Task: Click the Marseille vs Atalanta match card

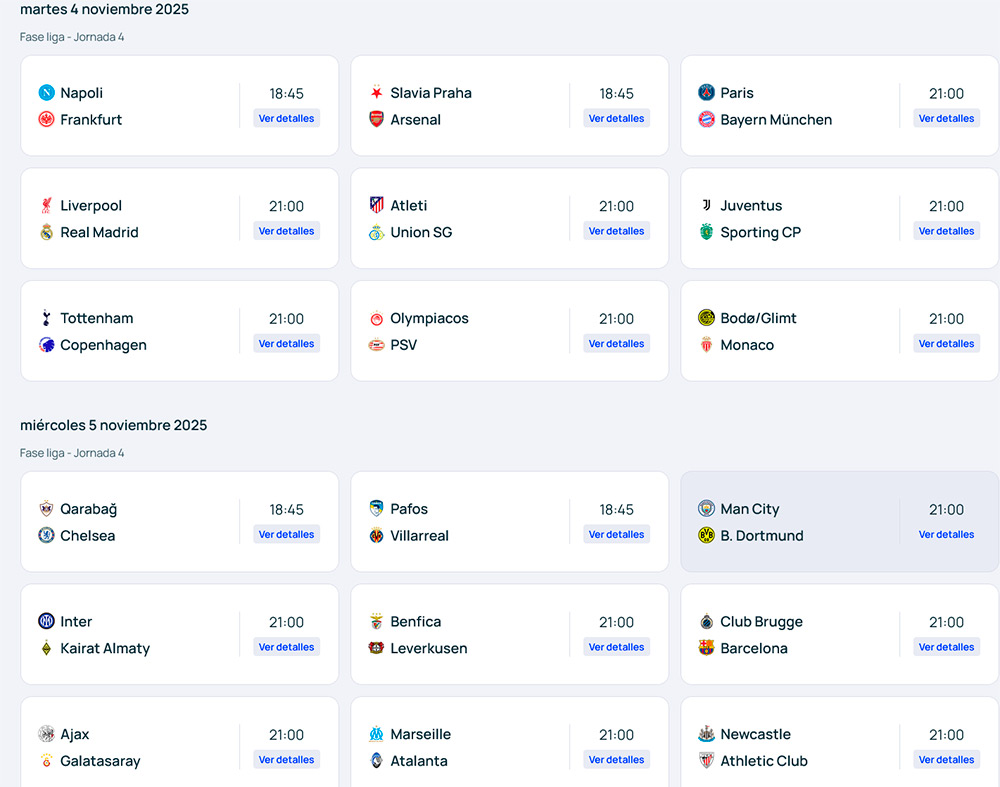Action: coord(509,744)
